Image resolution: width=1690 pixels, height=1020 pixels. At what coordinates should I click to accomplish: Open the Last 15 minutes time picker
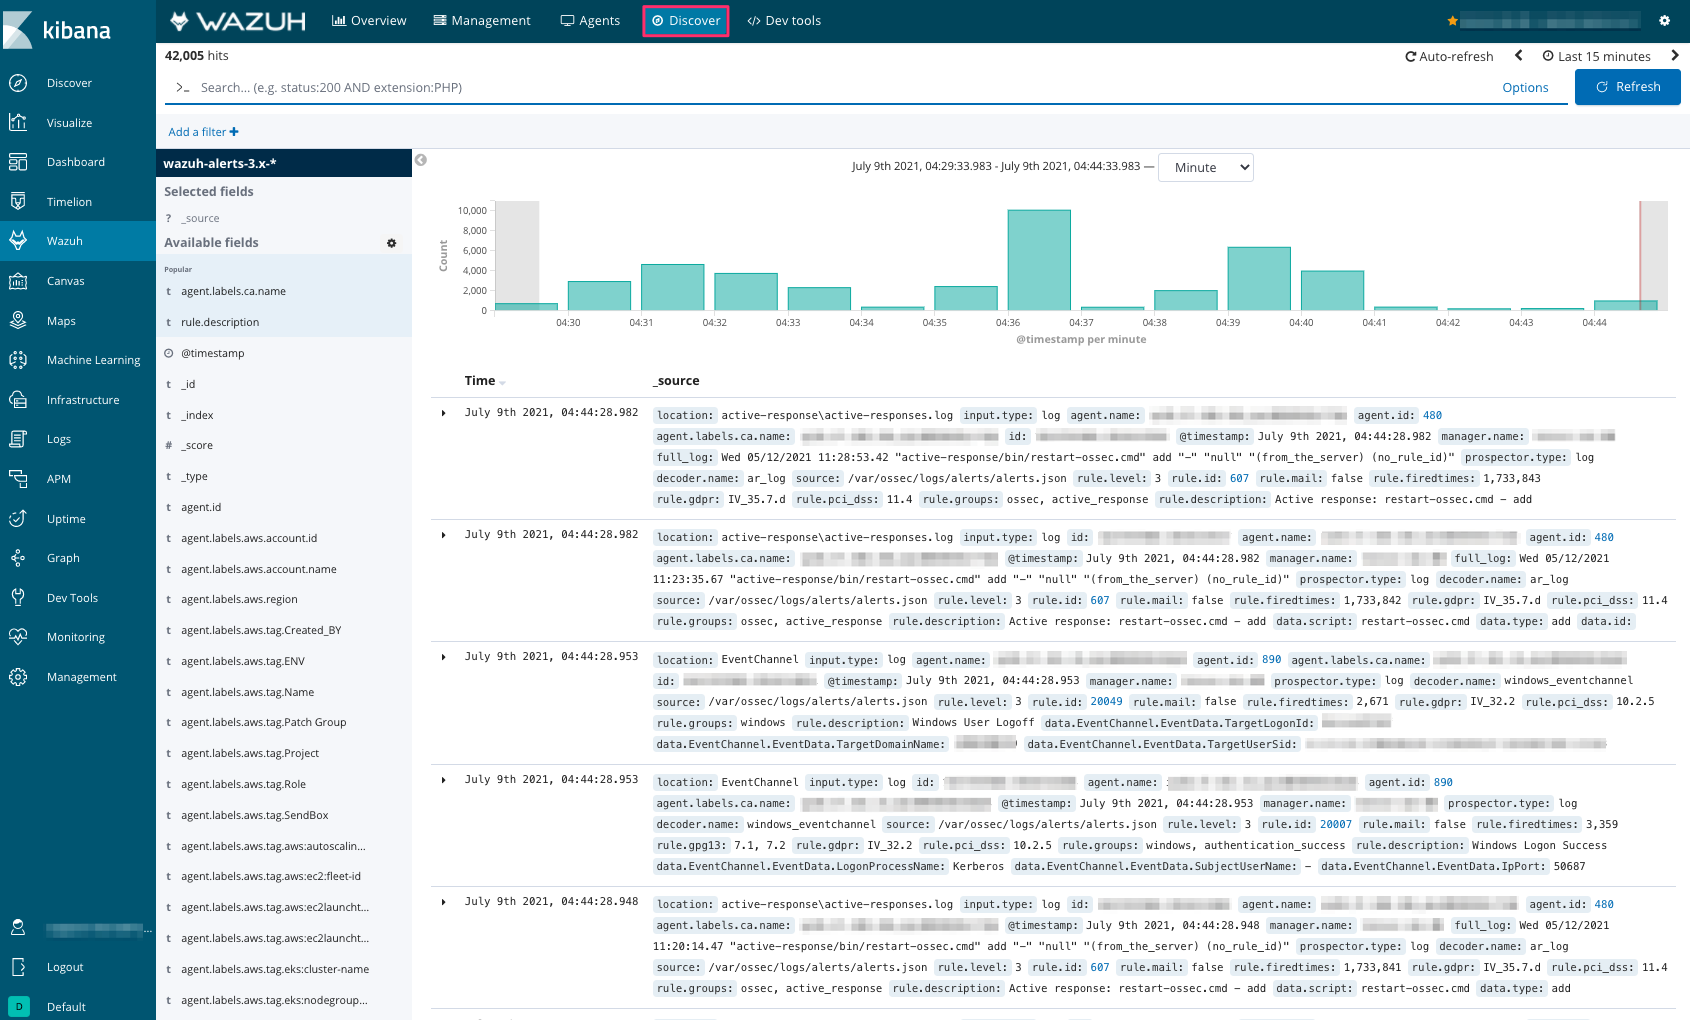tap(1596, 57)
